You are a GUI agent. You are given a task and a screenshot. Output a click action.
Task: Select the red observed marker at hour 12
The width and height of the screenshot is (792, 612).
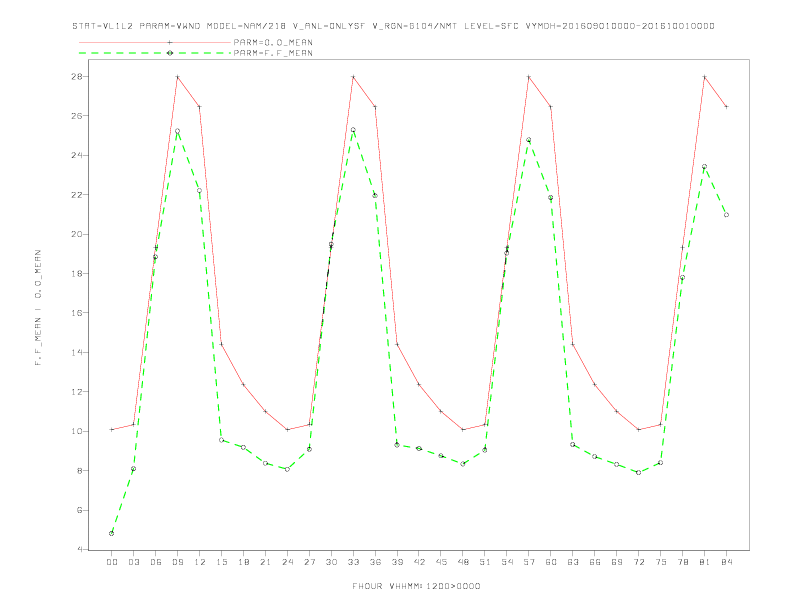pyautogui.click(x=200, y=107)
